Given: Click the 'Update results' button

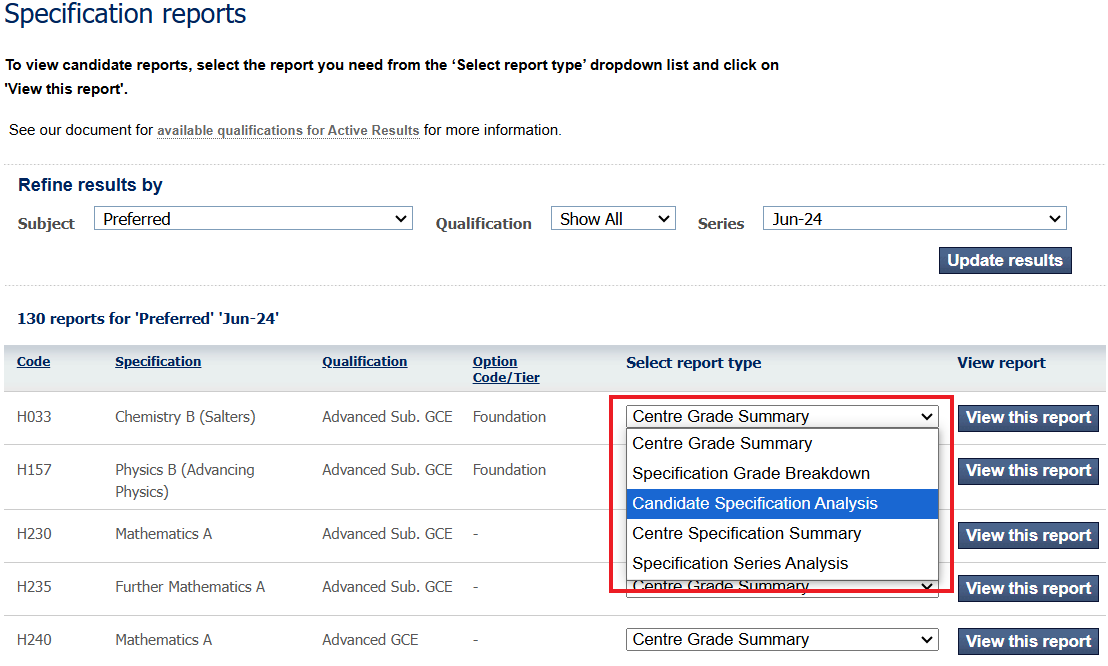Looking at the screenshot, I should click(x=1004, y=260).
